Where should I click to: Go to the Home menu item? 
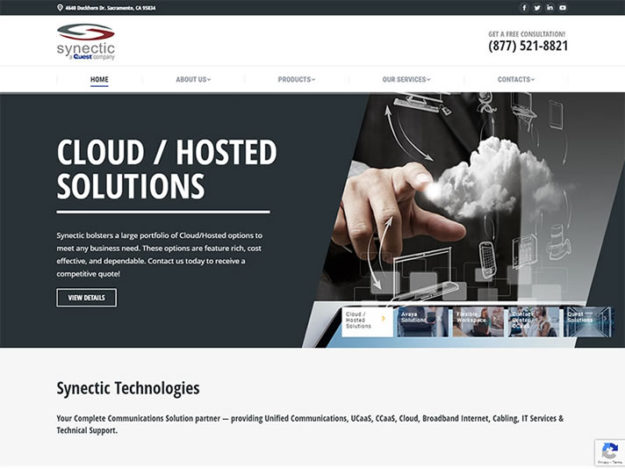[x=99, y=79]
